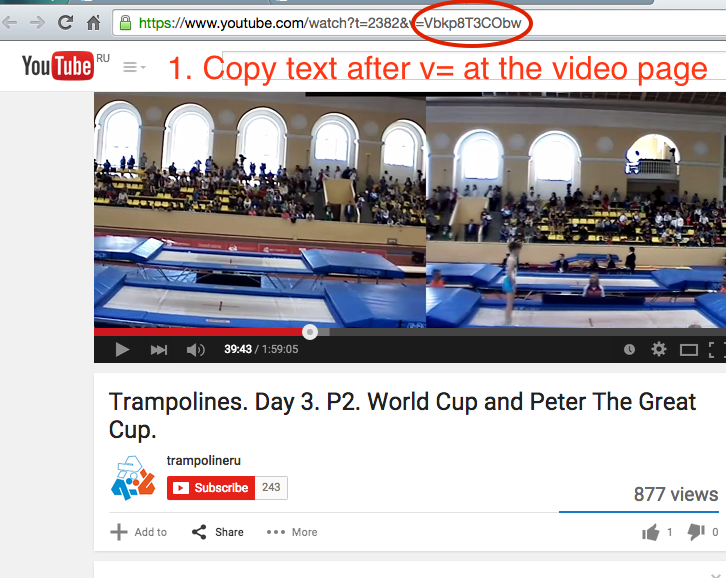Image resolution: width=726 pixels, height=578 pixels.
Task: Expand the More actions menu
Action: [x=292, y=532]
